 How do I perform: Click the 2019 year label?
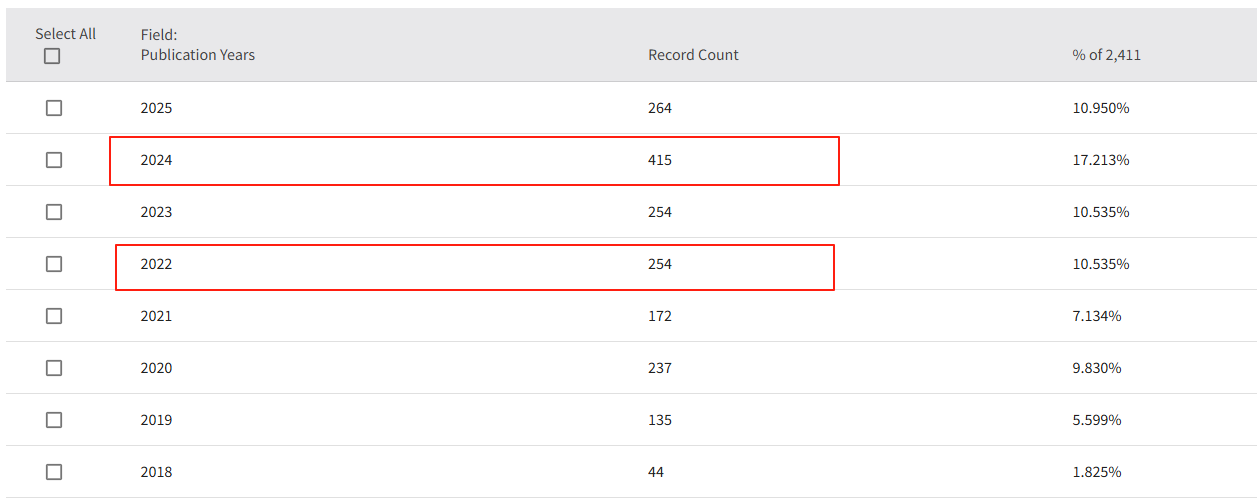pyautogui.click(x=156, y=420)
